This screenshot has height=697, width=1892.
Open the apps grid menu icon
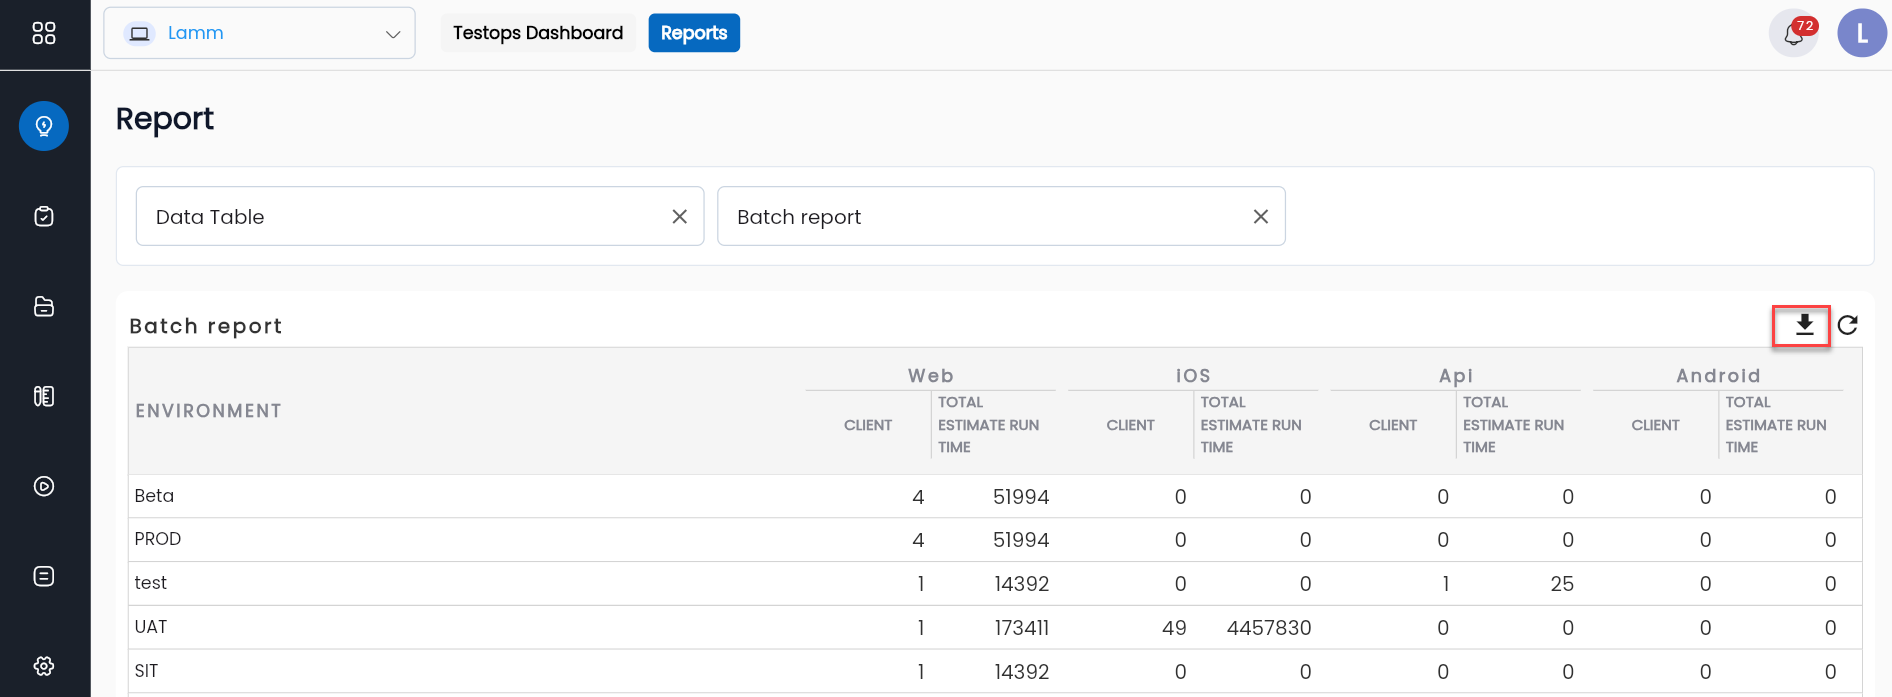pos(44,33)
